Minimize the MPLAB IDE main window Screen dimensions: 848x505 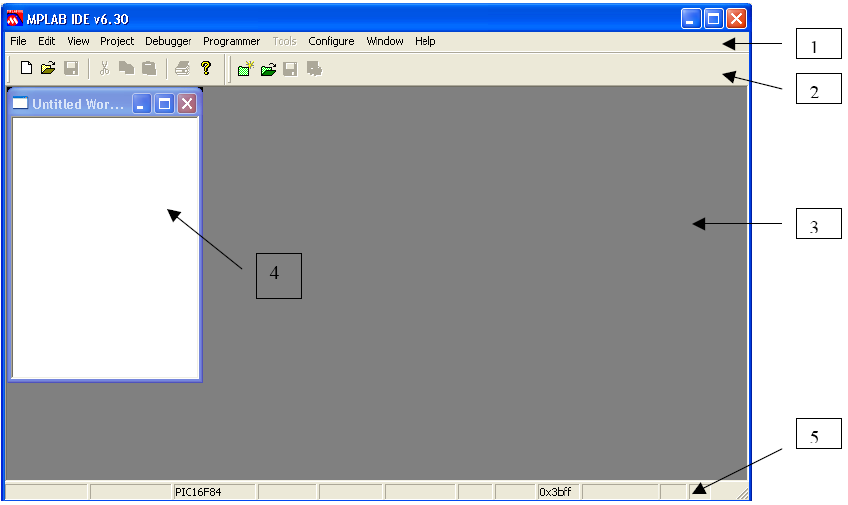(x=691, y=19)
